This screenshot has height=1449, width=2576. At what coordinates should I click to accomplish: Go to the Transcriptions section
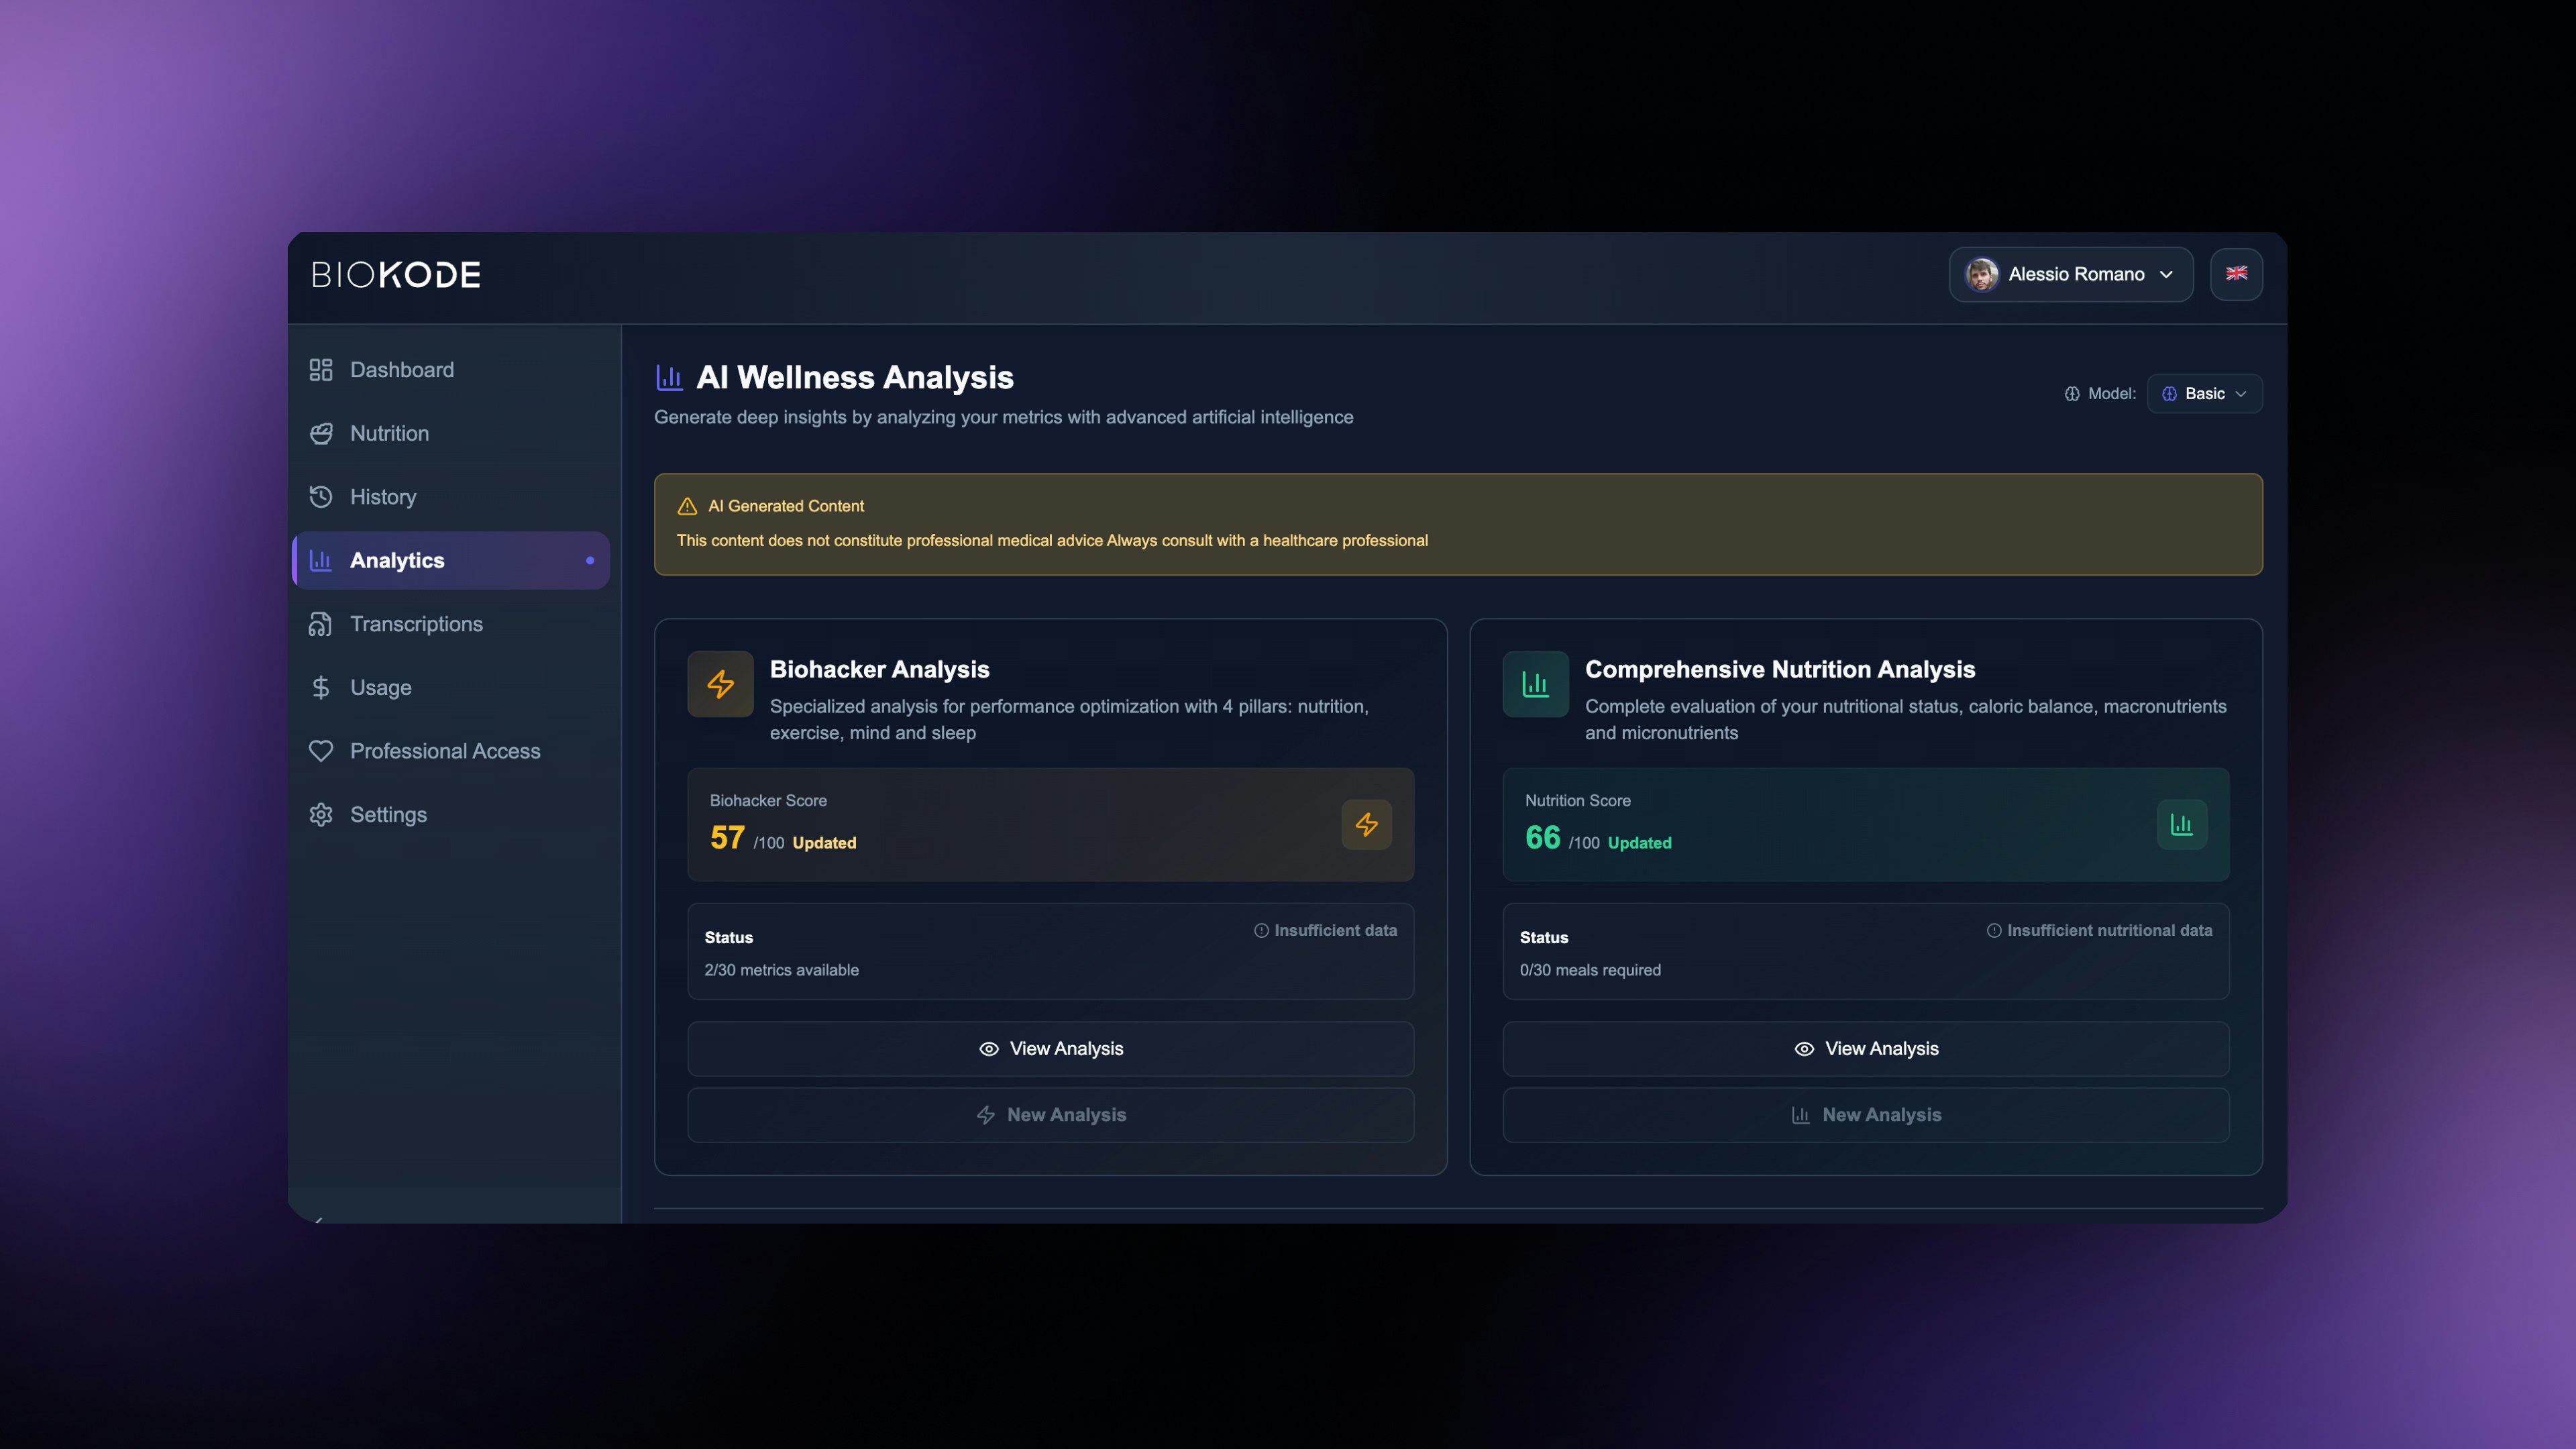coord(416,624)
